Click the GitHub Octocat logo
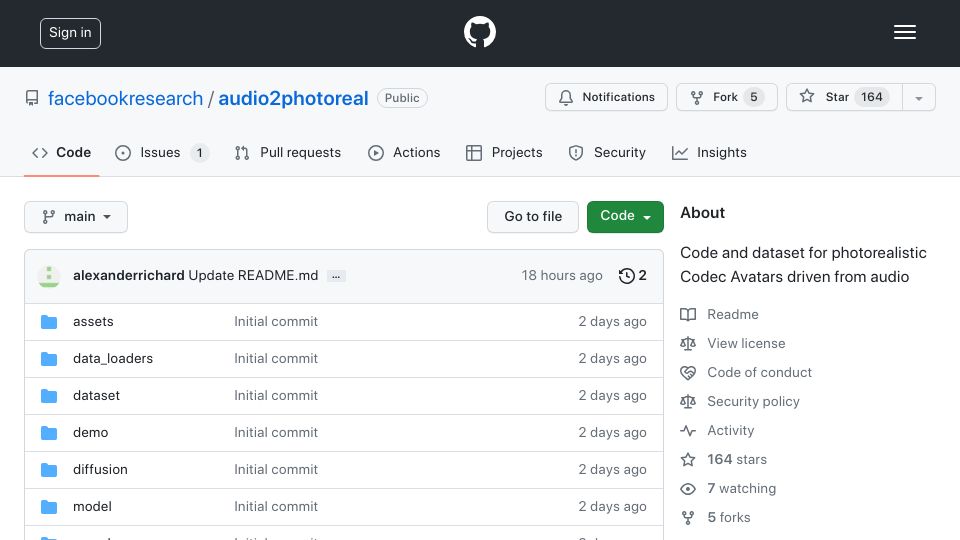 click(479, 32)
